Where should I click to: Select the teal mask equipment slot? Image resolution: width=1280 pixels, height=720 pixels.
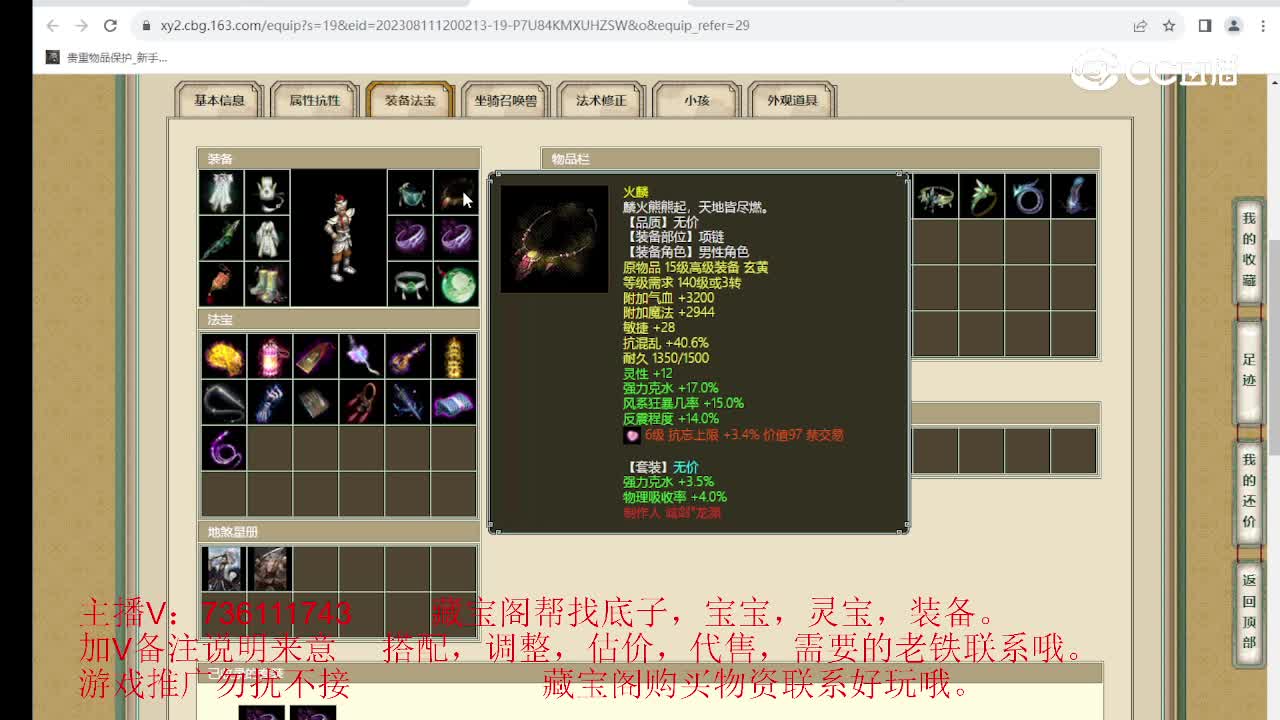coord(409,192)
